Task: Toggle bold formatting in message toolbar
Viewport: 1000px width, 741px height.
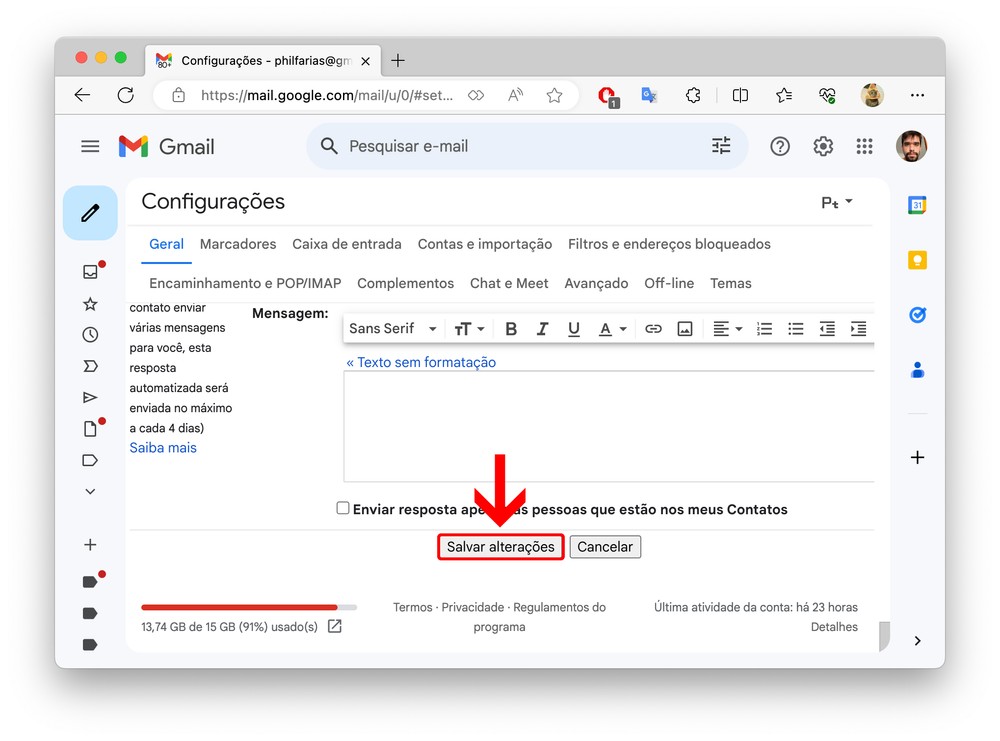Action: click(511, 329)
